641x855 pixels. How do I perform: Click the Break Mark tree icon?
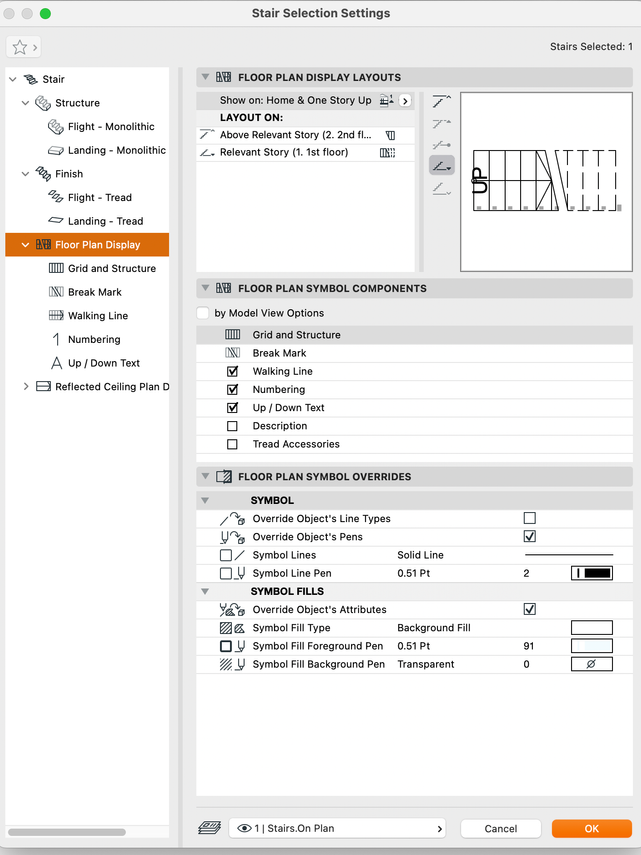pos(56,292)
